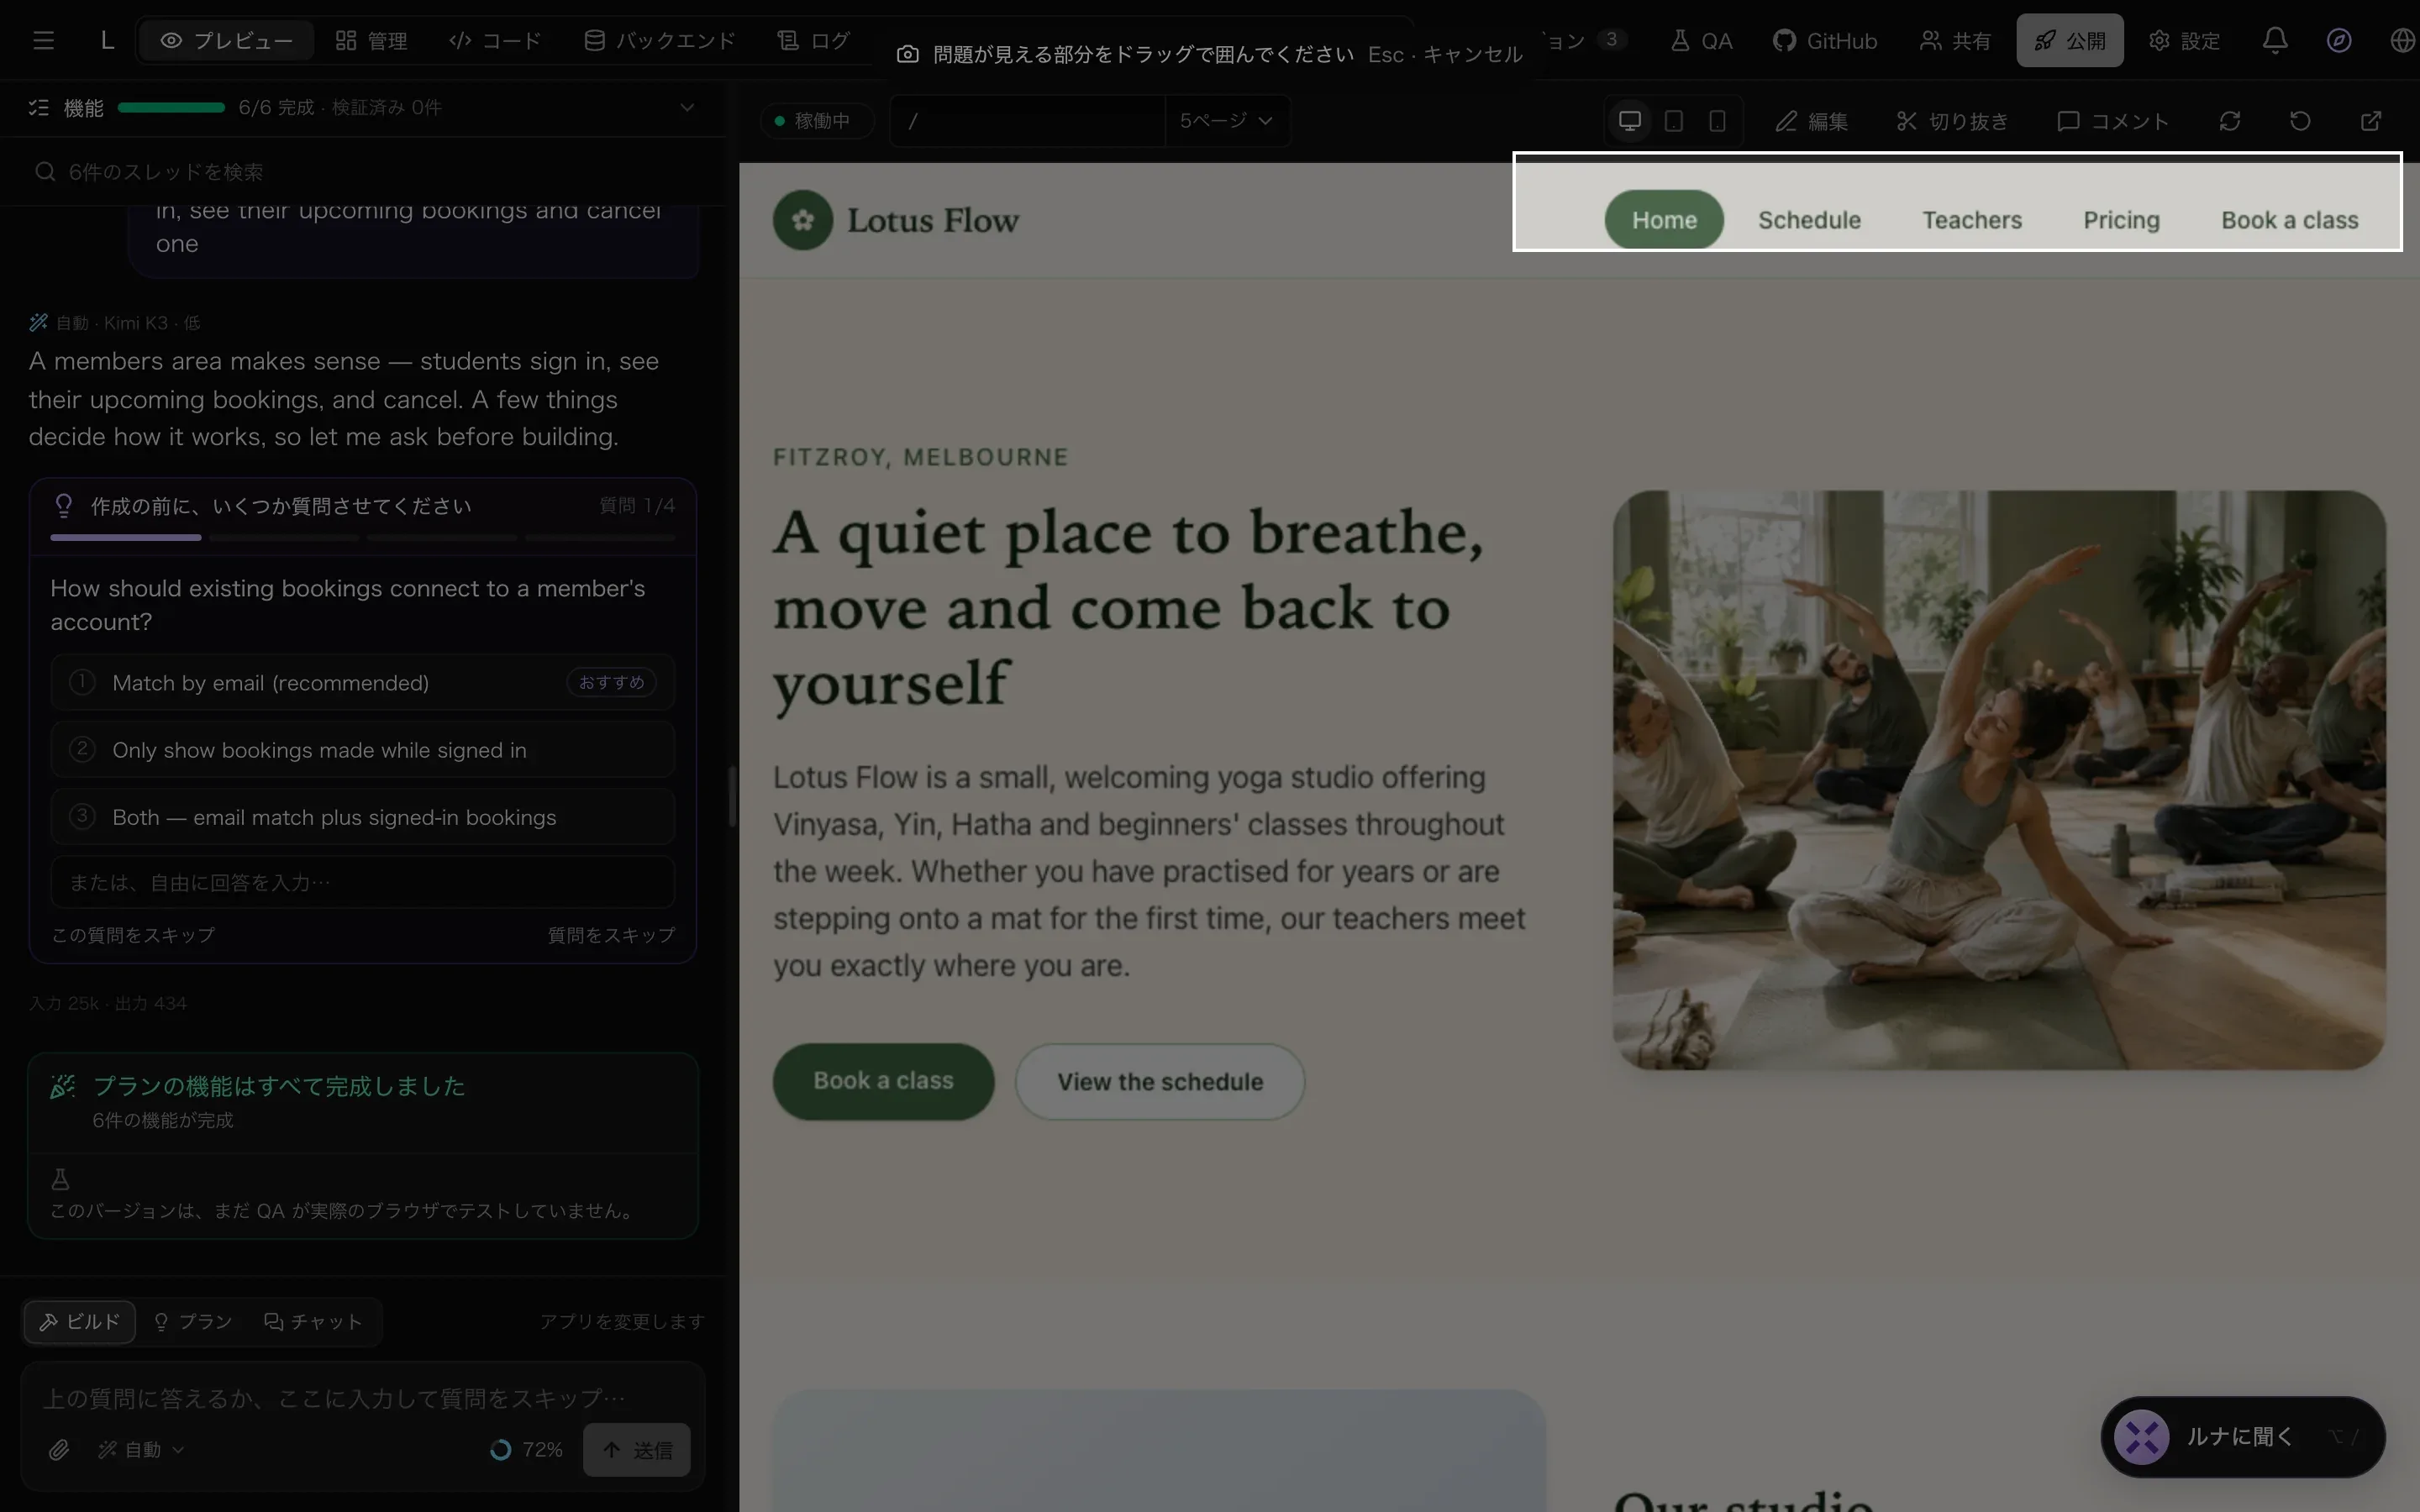This screenshot has height=1512, width=2420.
Task: Select option 1 Match by email
Action: click(363, 683)
